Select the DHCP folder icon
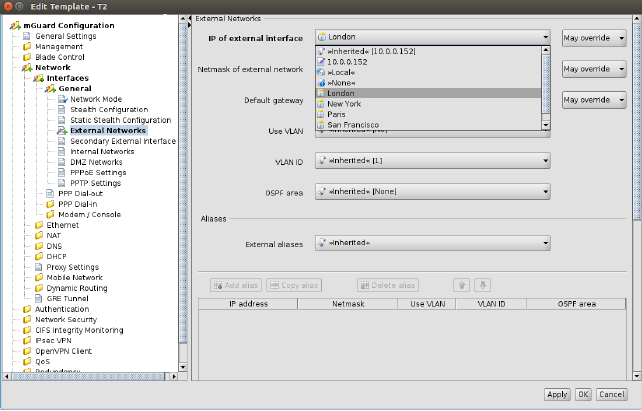Image resolution: width=642 pixels, height=411 pixels. [x=39, y=256]
